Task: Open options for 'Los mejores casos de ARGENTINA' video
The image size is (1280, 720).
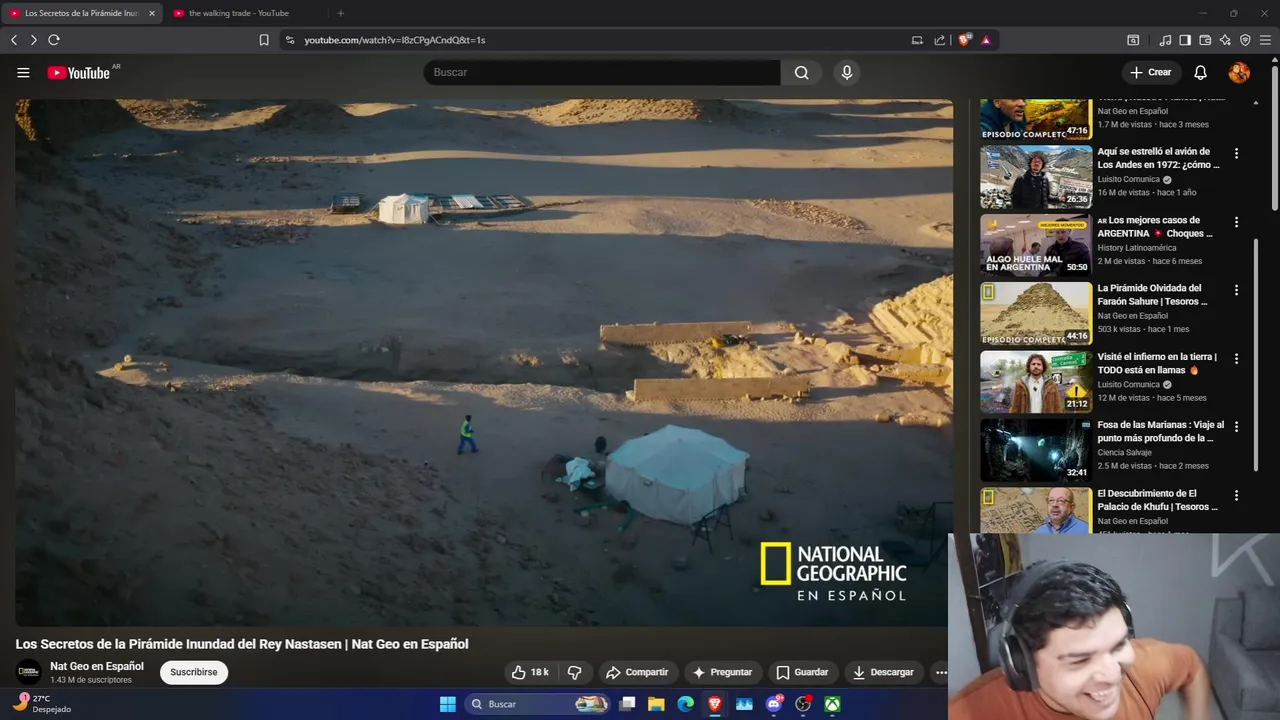Action: coord(1236,222)
